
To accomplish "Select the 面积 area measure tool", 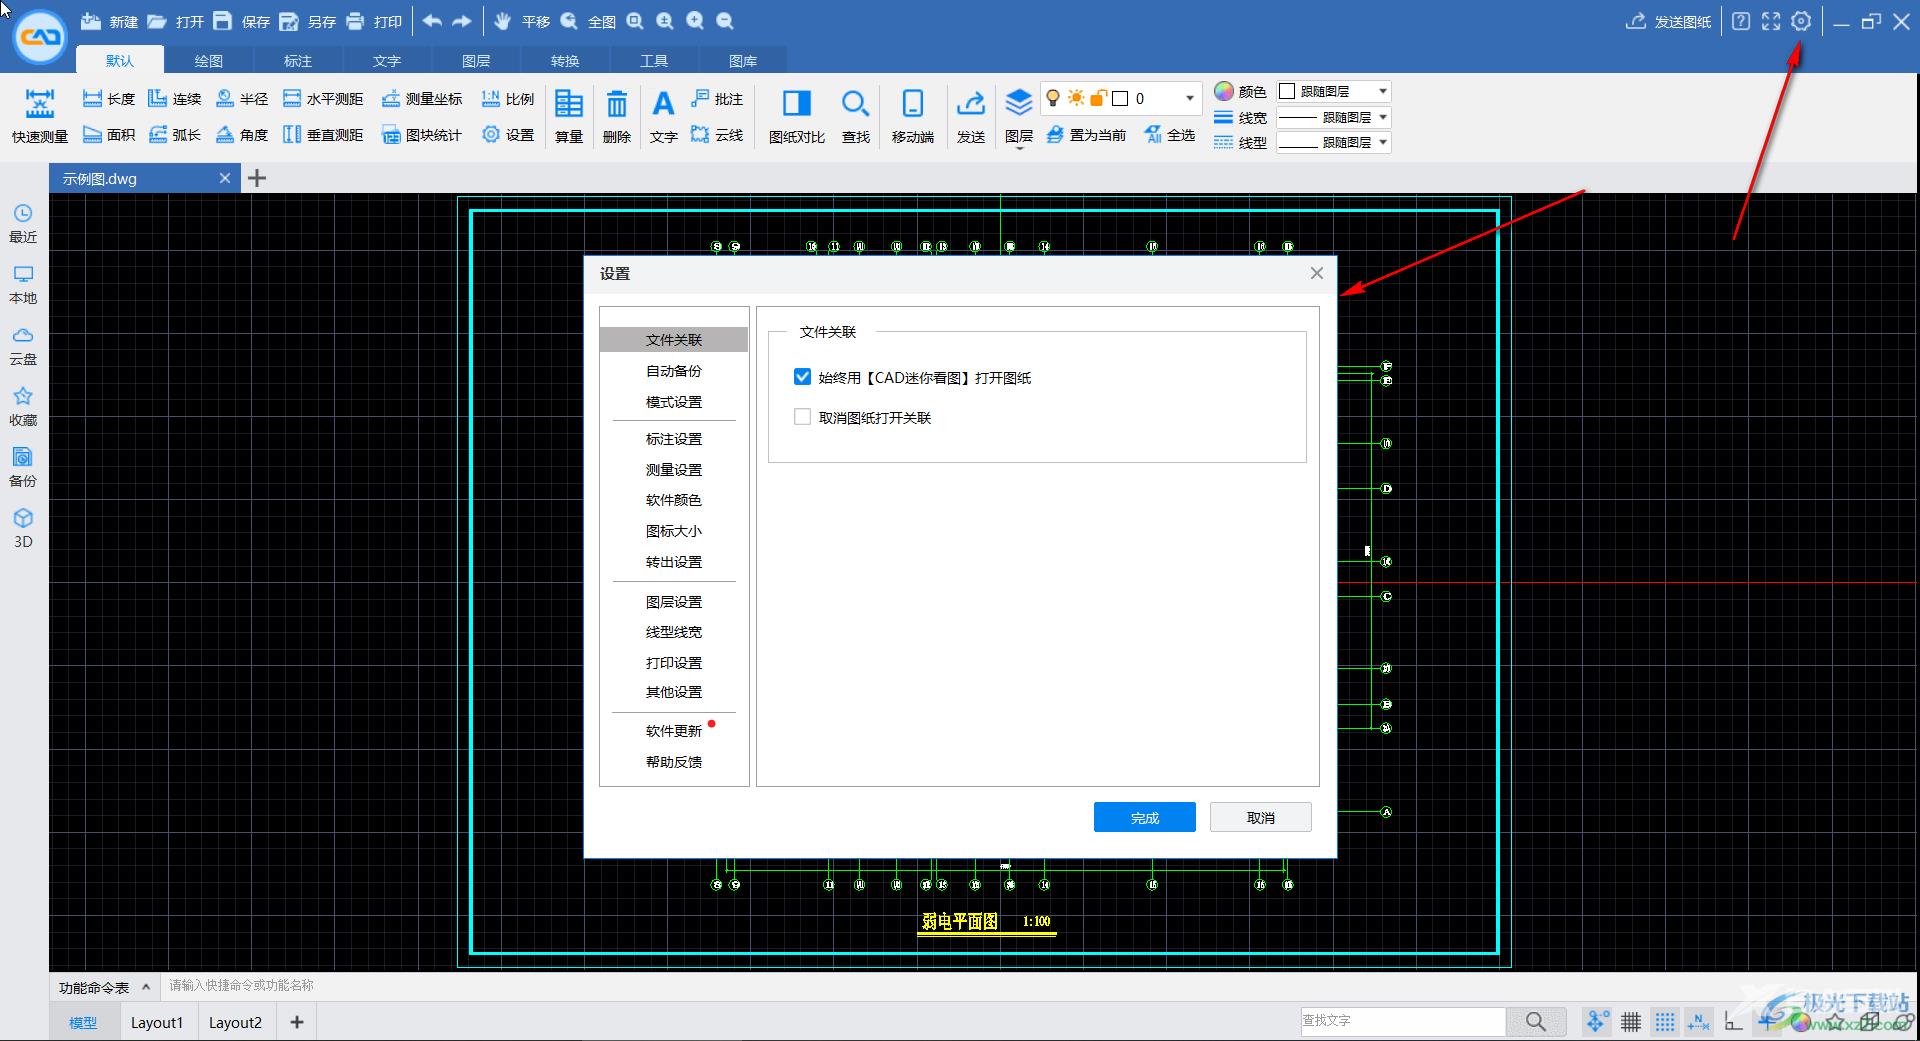I will [x=108, y=134].
